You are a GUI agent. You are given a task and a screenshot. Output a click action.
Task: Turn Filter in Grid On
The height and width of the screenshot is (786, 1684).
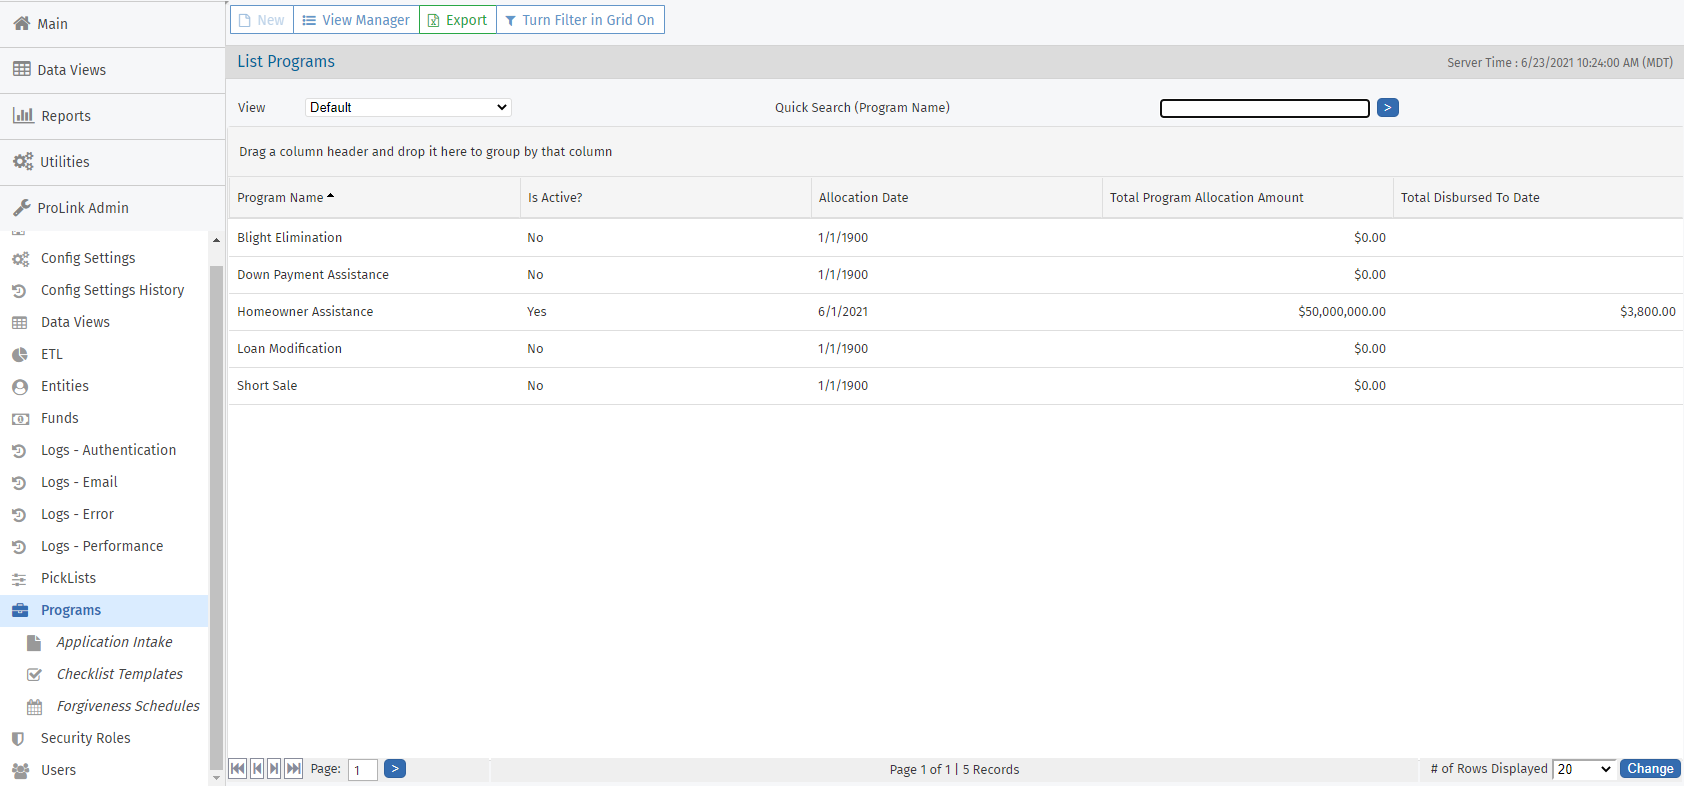(580, 20)
